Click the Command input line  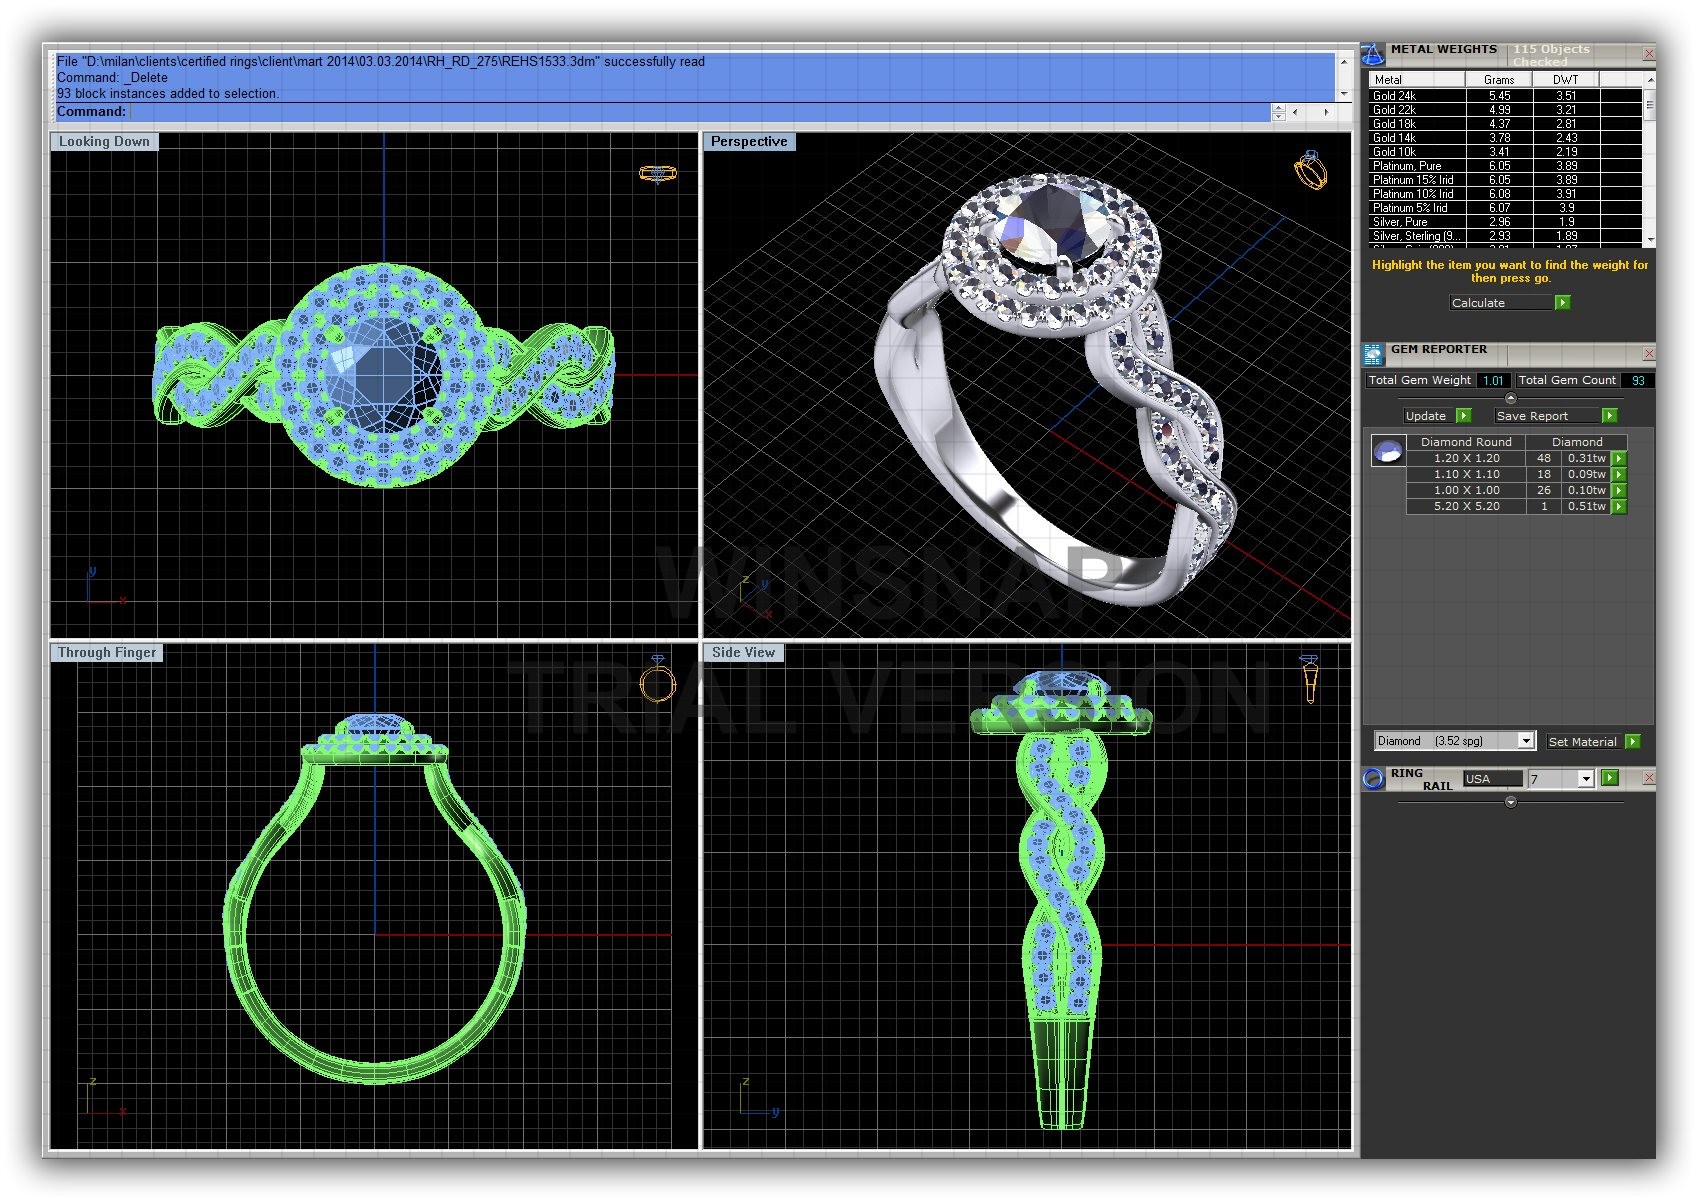(700, 112)
